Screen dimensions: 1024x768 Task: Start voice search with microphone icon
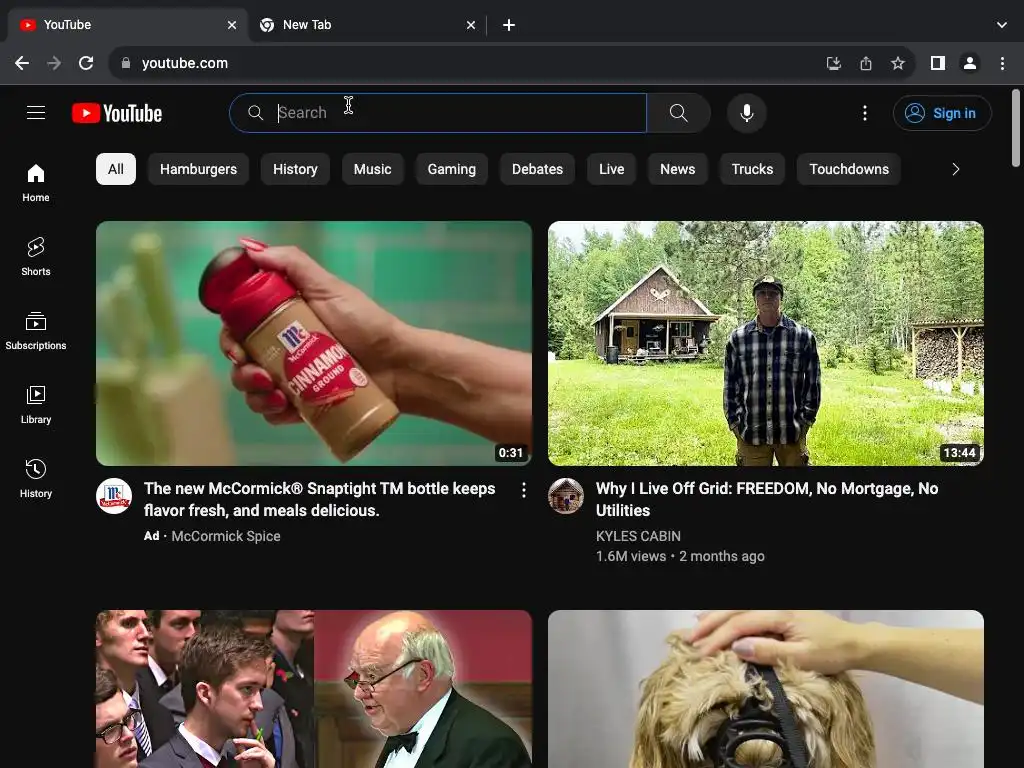tap(746, 113)
